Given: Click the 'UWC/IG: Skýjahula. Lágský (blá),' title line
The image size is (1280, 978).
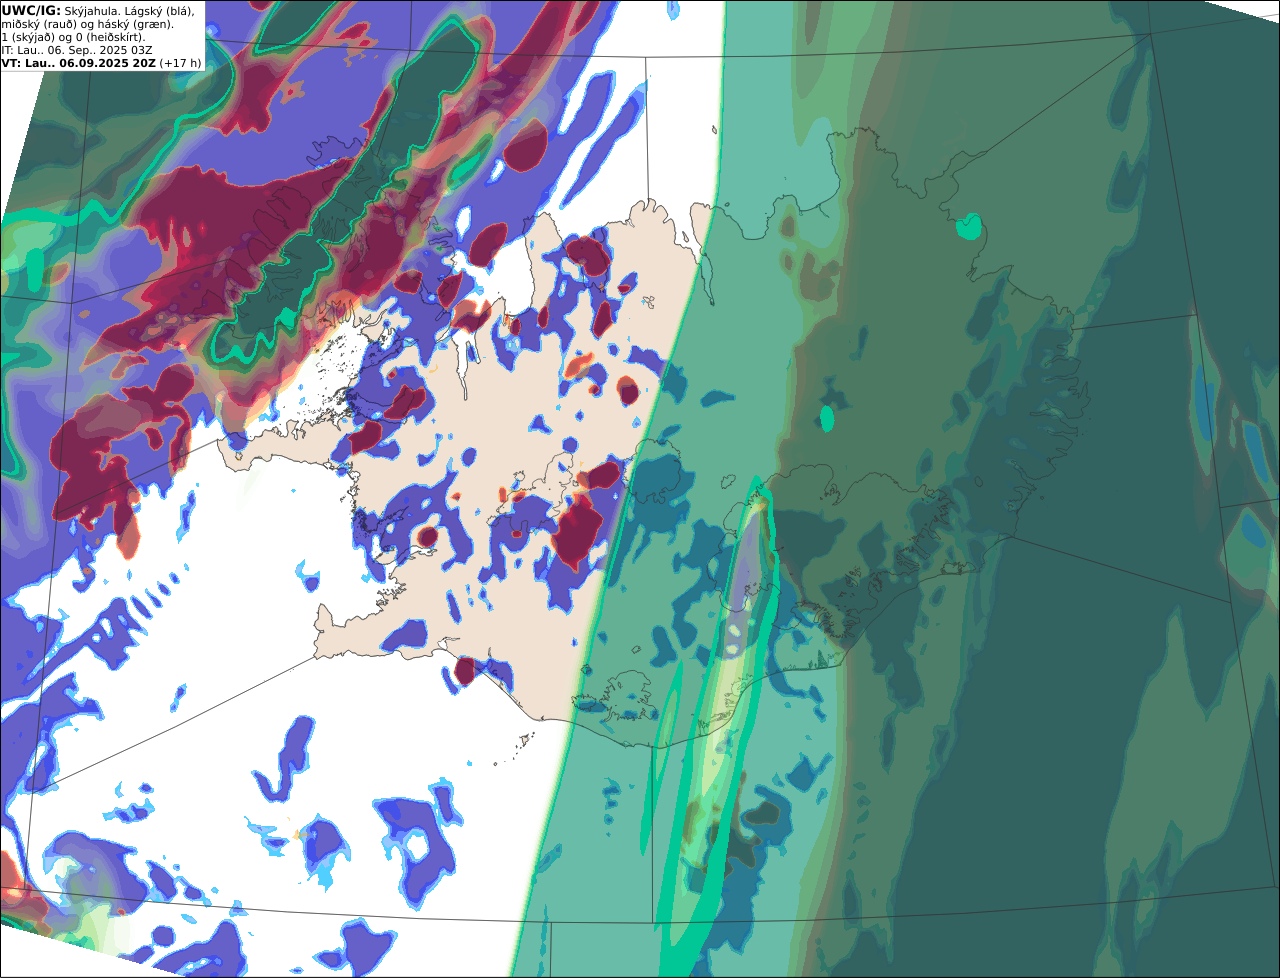Looking at the screenshot, I should pyautogui.click(x=98, y=10).
